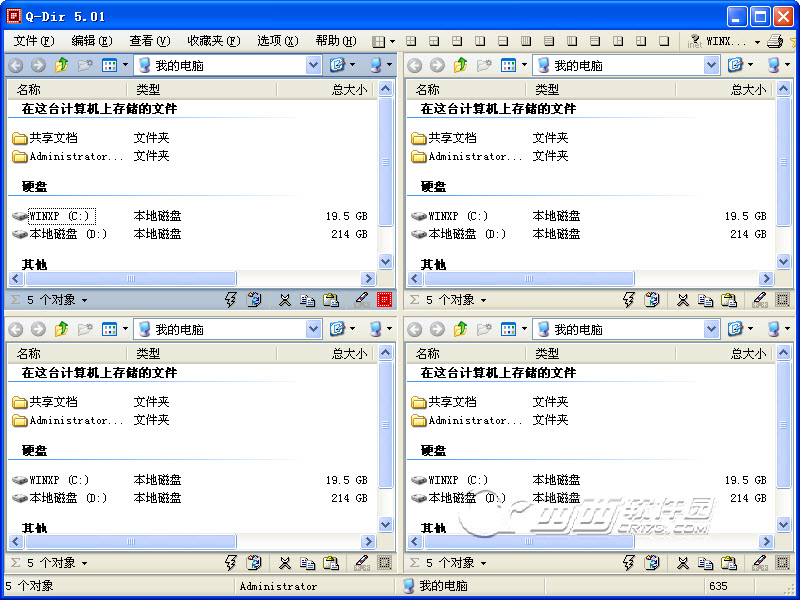
Task: Expand the view mode dropdown in top-right pane
Action: point(524,65)
